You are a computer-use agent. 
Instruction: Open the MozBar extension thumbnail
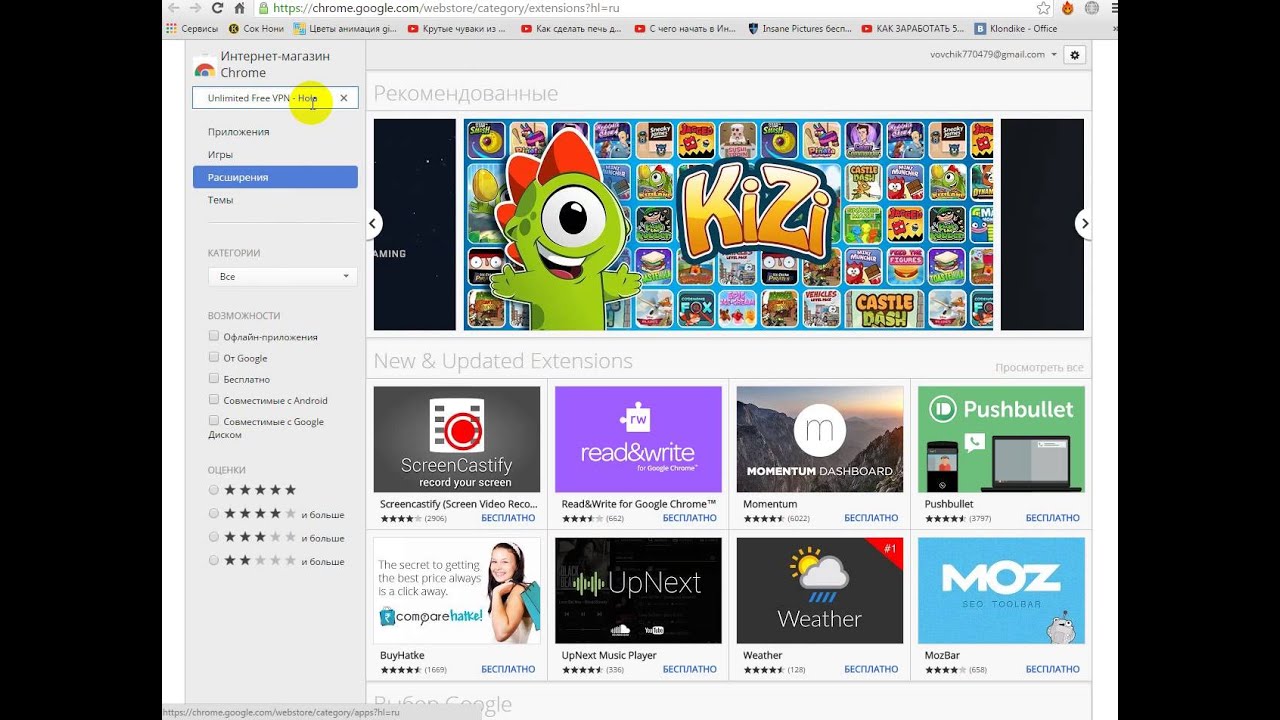point(1001,591)
